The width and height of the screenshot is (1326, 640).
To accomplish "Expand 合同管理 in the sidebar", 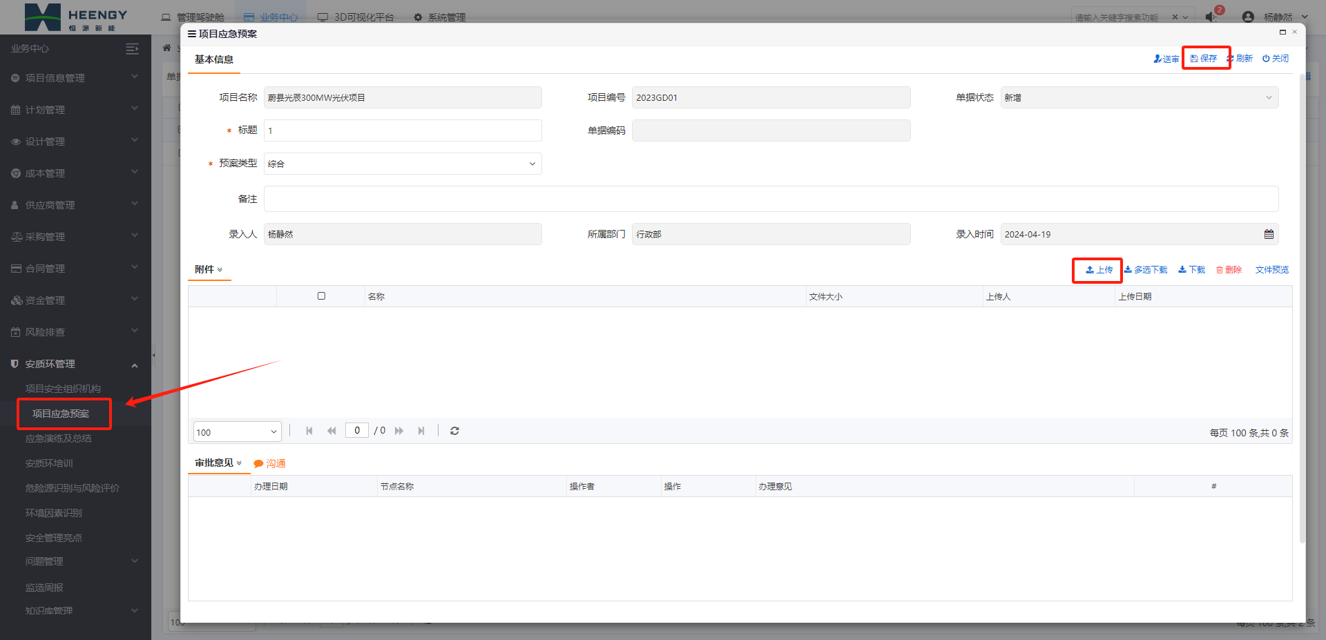I will pos(75,269).
